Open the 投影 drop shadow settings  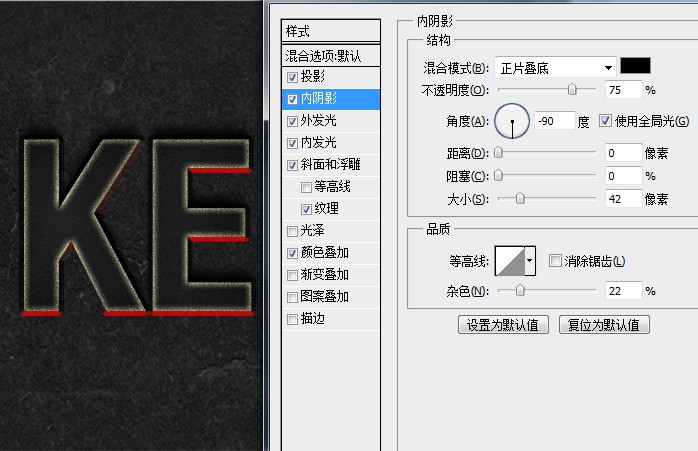312,77
